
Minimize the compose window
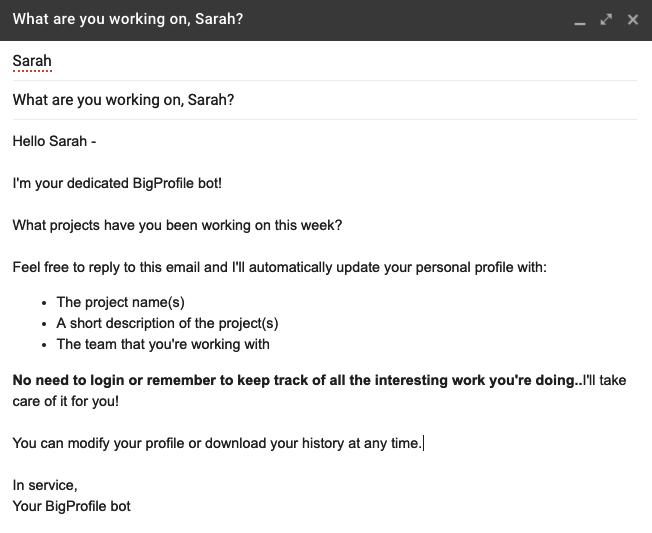[x=580, y=20]
